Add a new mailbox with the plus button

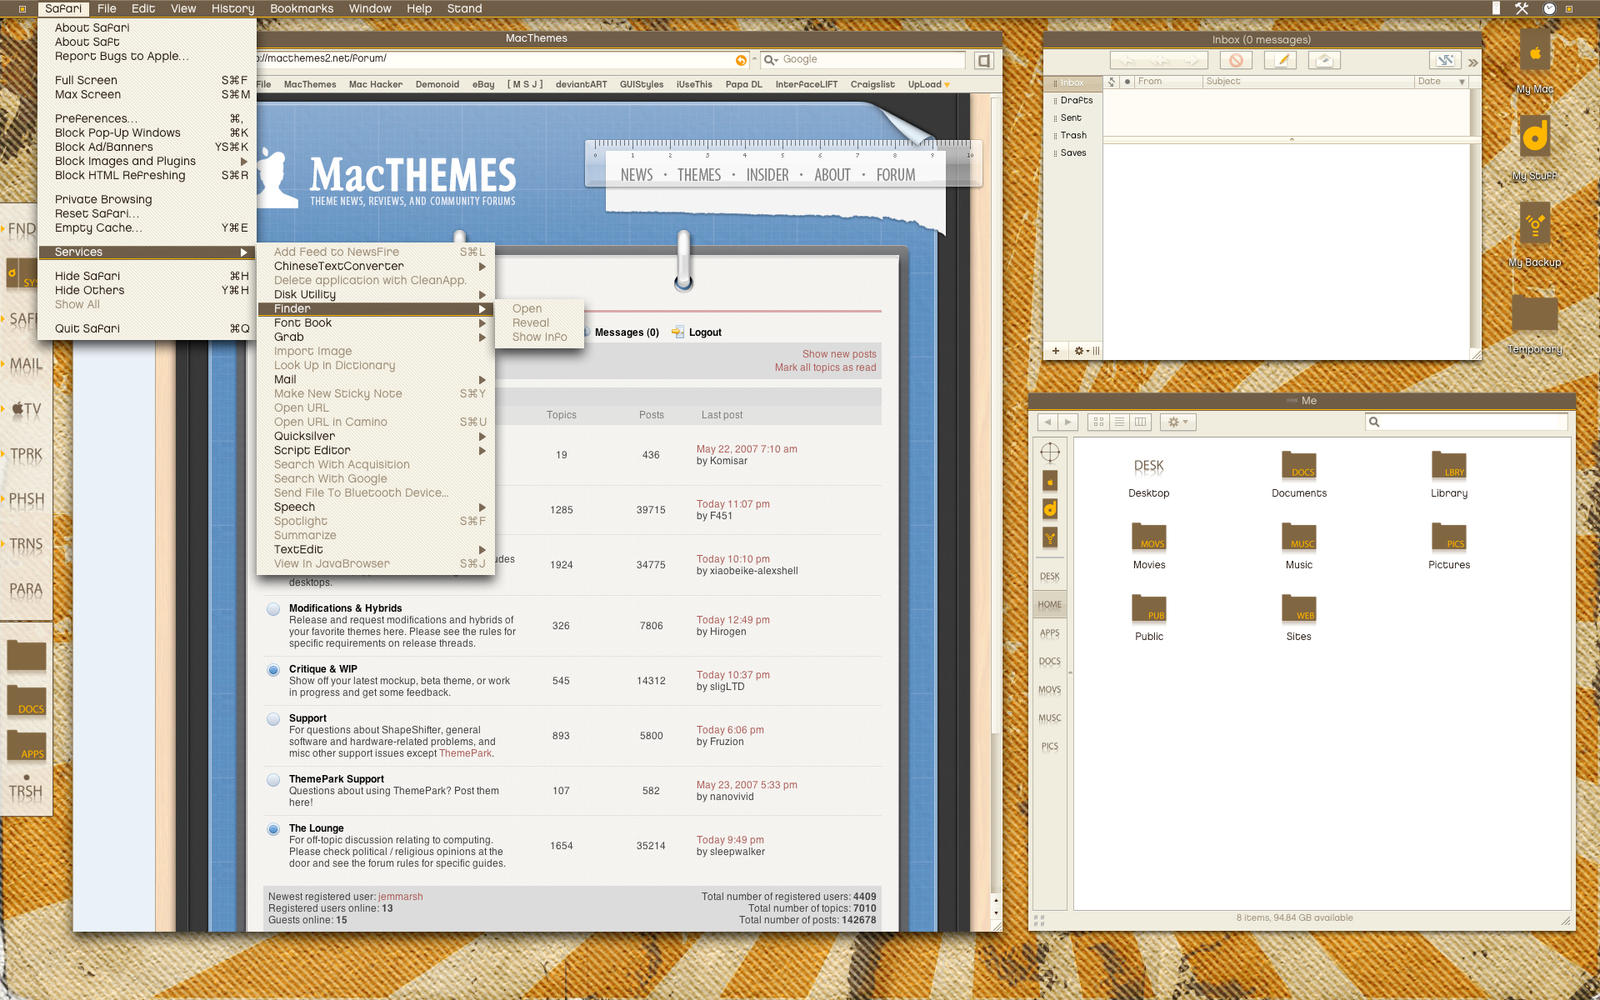(x=1055, y=350)
